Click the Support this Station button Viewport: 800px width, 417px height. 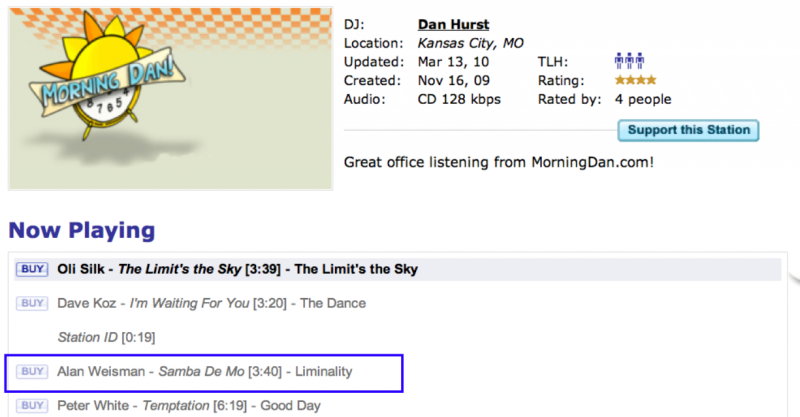pos(689,130)
